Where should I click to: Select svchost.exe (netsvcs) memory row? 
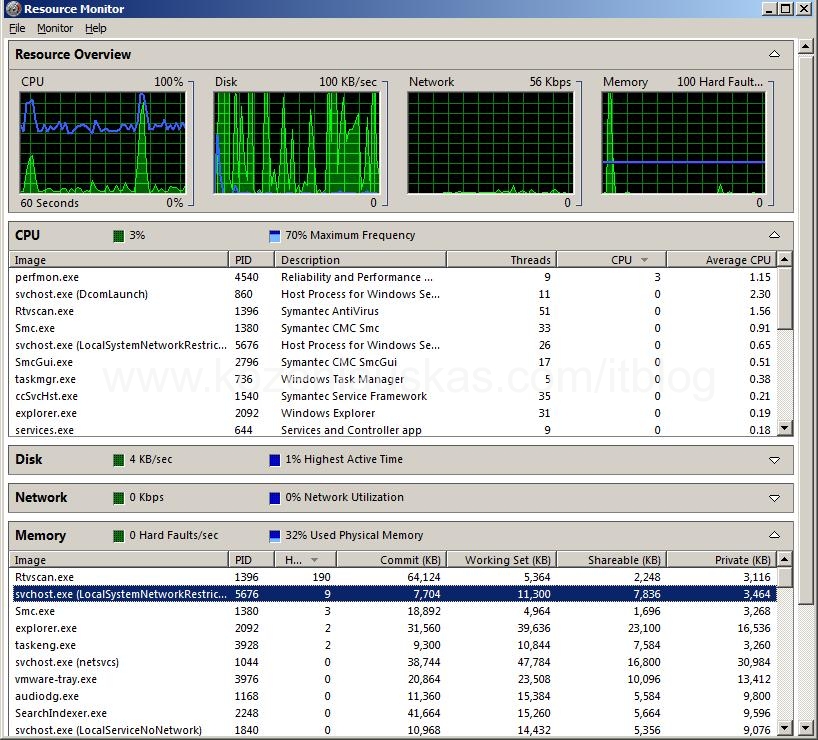pyautogui.click(x=393, y=662)
